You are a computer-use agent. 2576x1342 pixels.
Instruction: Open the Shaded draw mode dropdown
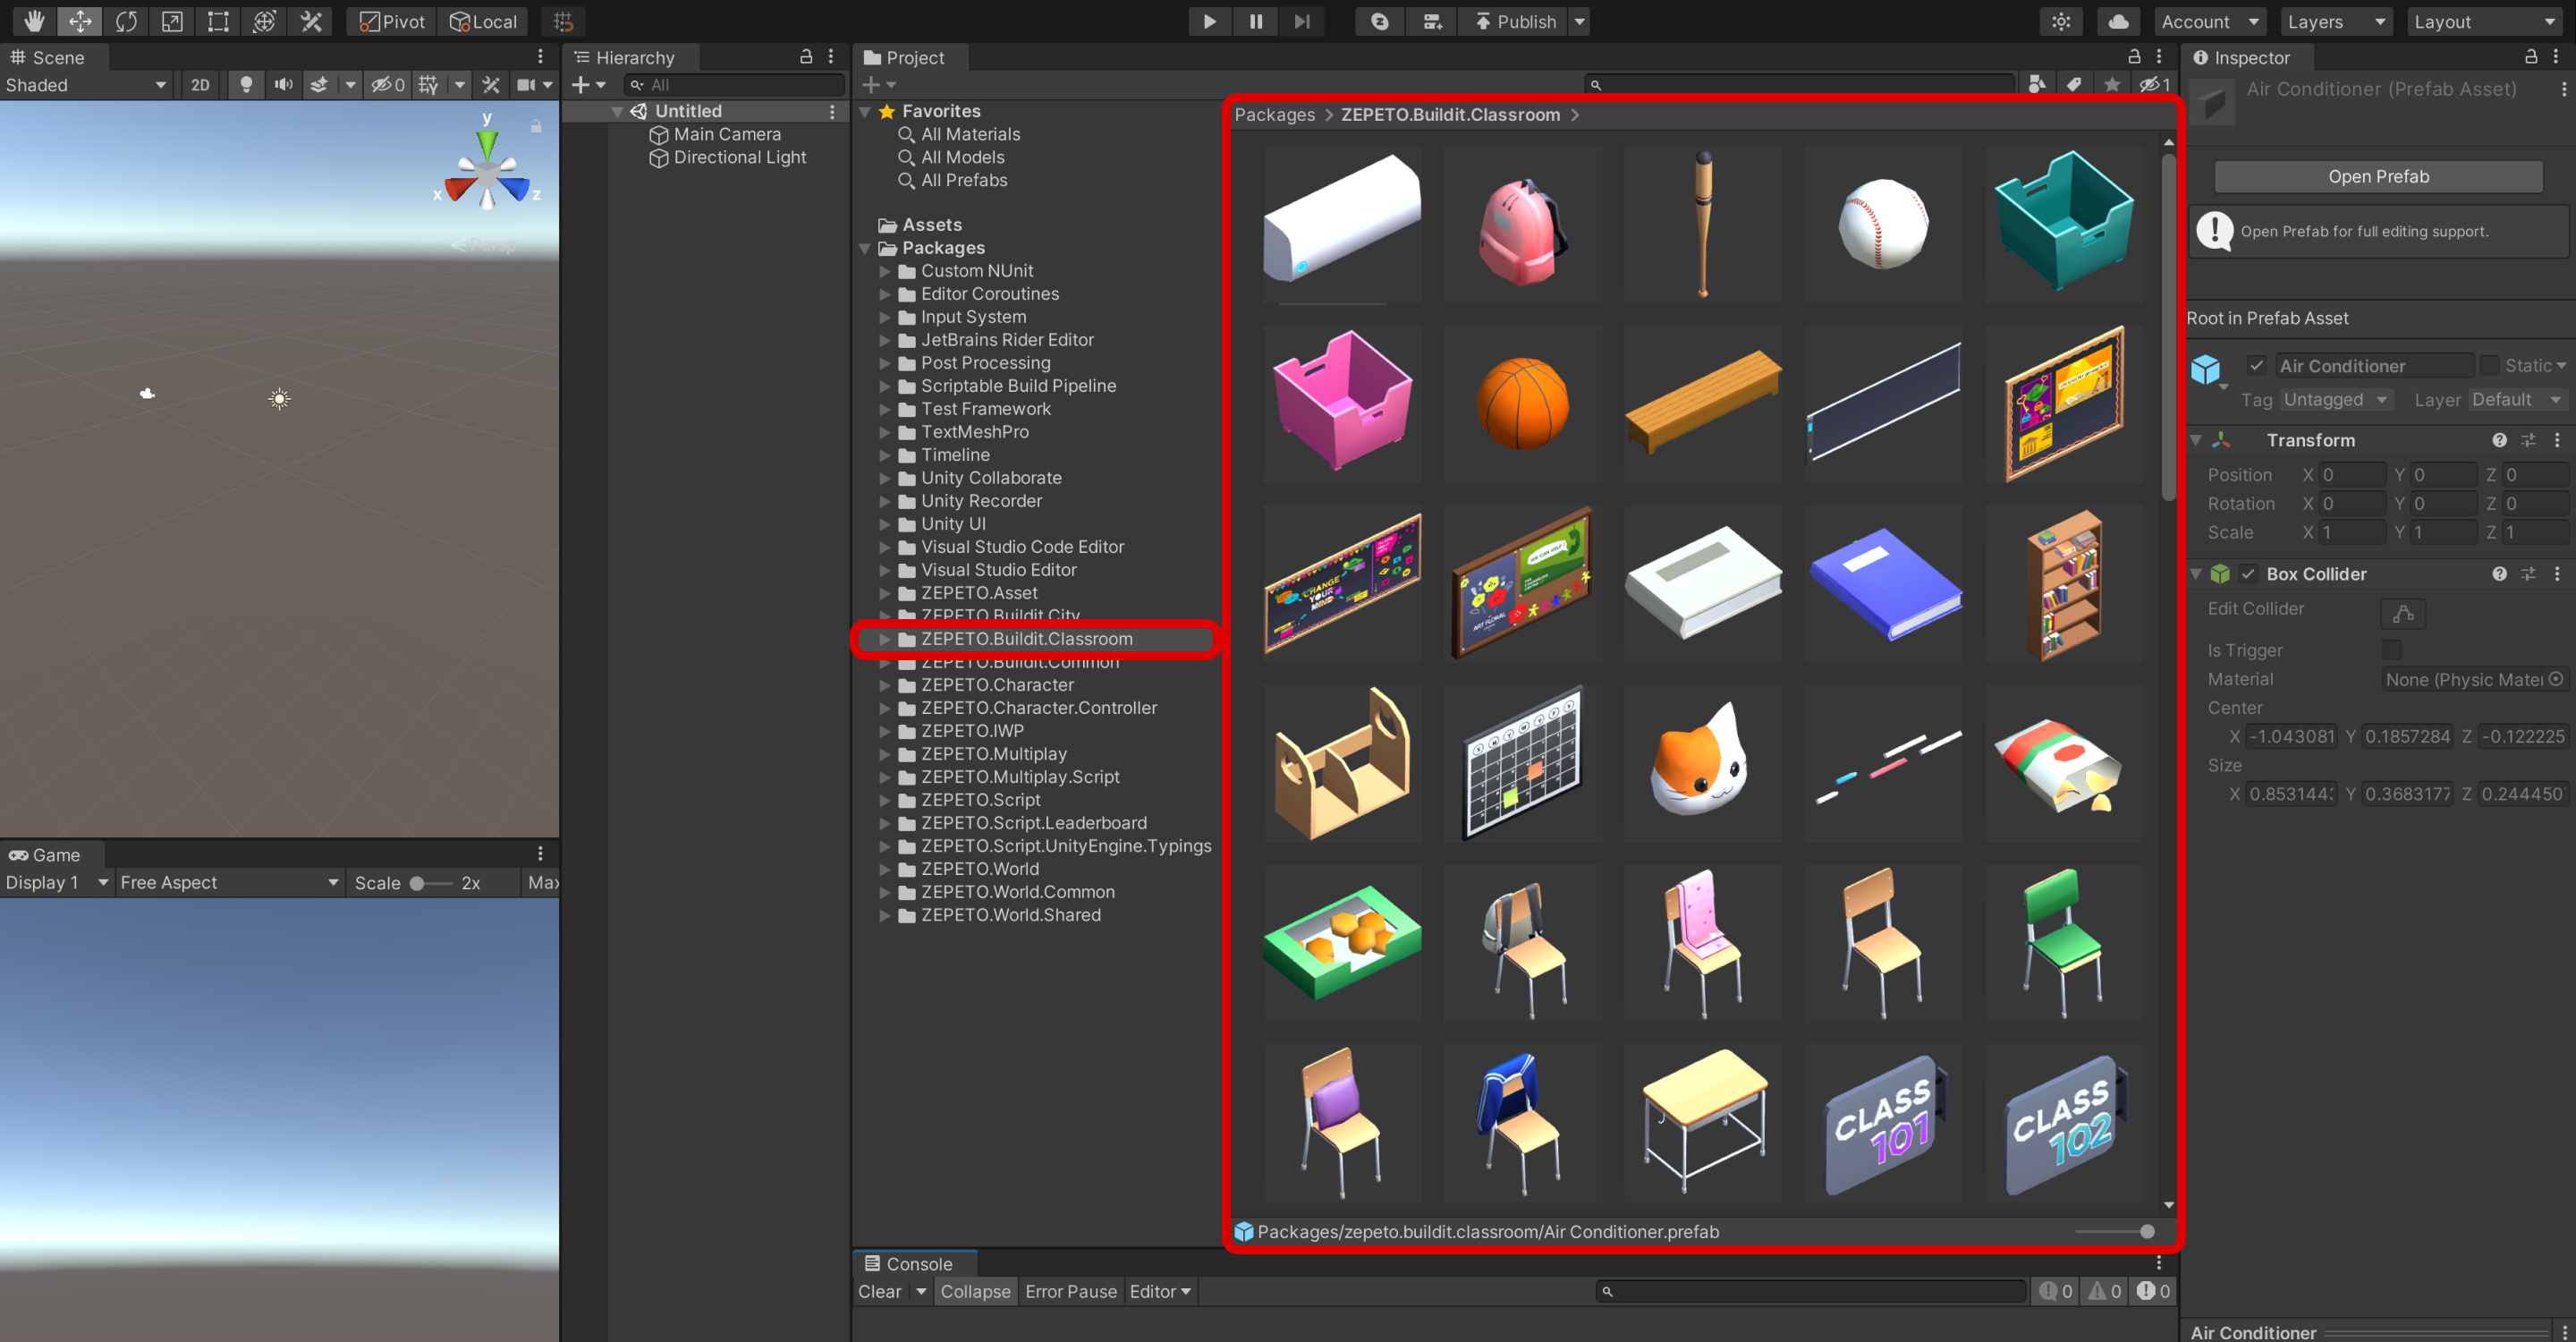pyautogui.click(x=85, y=85)
